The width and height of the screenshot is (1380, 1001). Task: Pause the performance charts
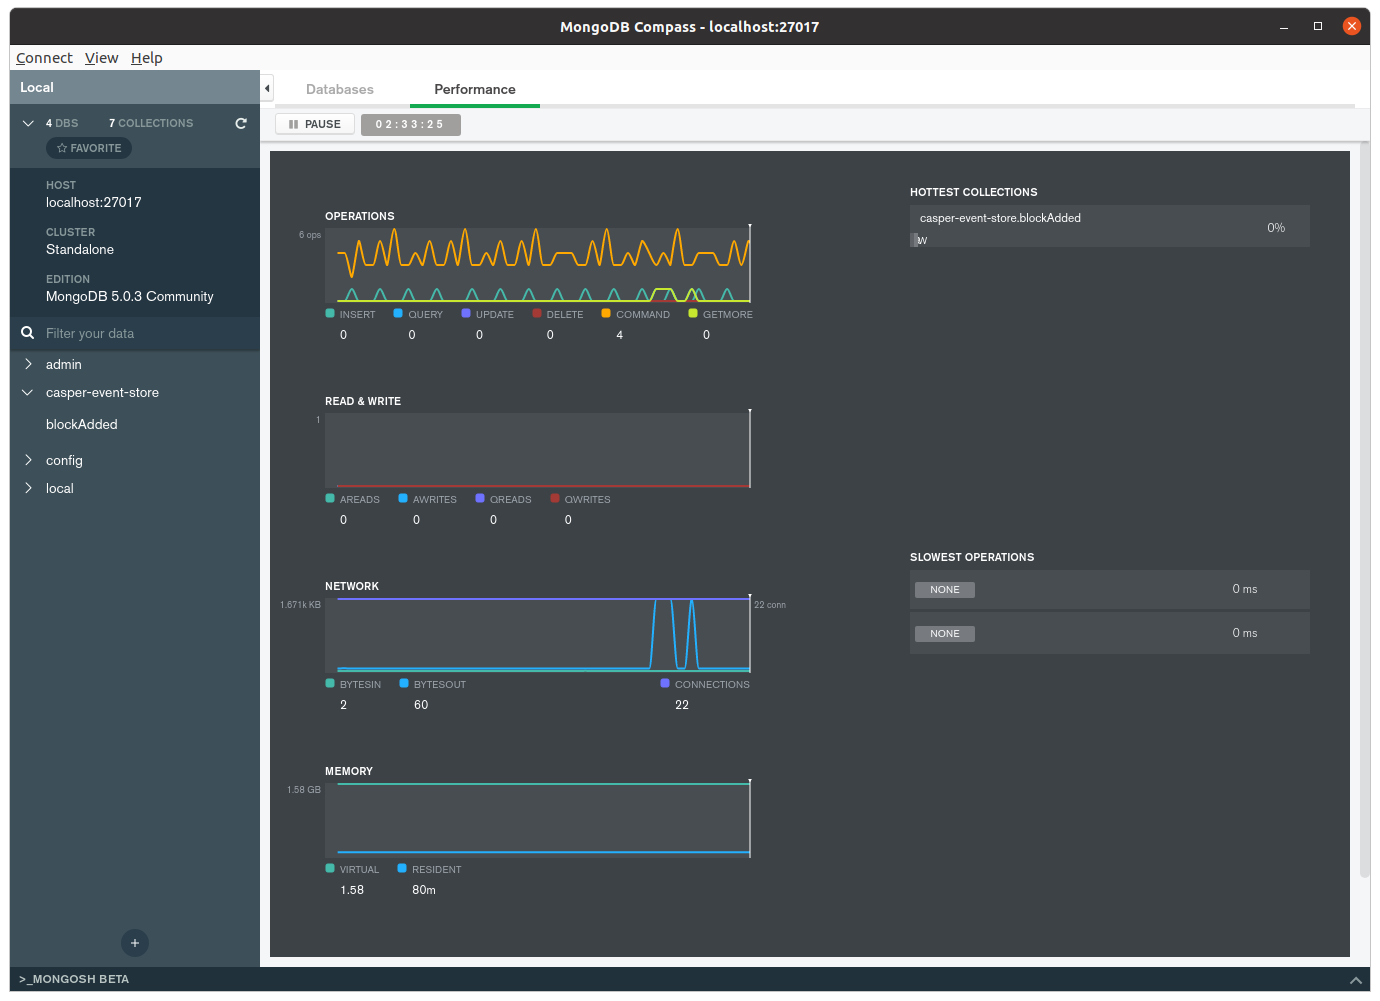pos(315,124)
